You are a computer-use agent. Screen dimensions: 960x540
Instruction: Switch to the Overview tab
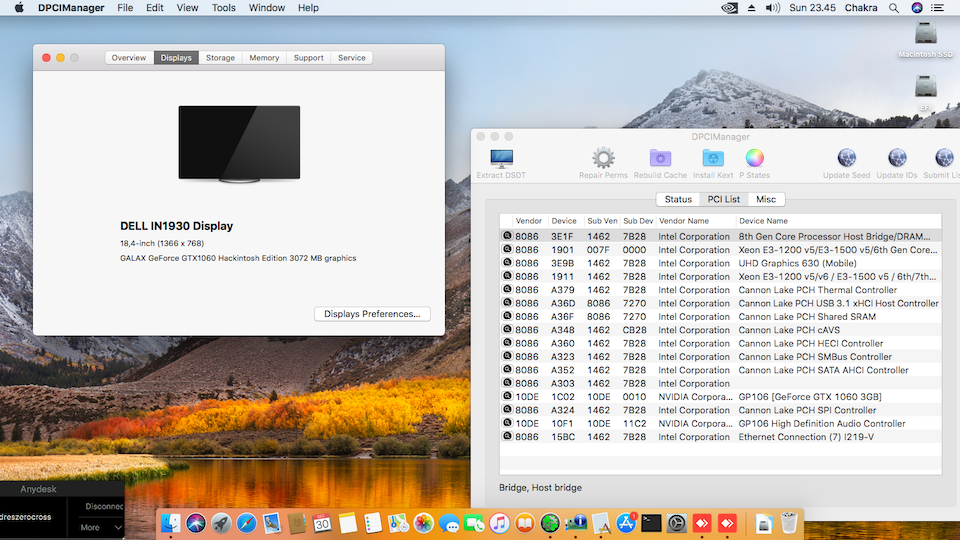coord(129,58)
